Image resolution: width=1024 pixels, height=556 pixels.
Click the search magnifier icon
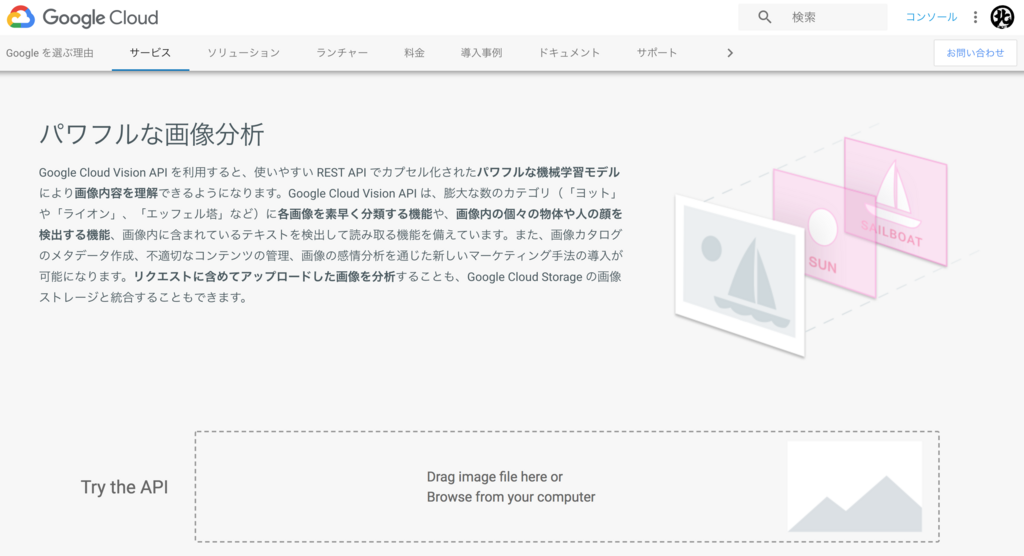(x=764, y=17)
